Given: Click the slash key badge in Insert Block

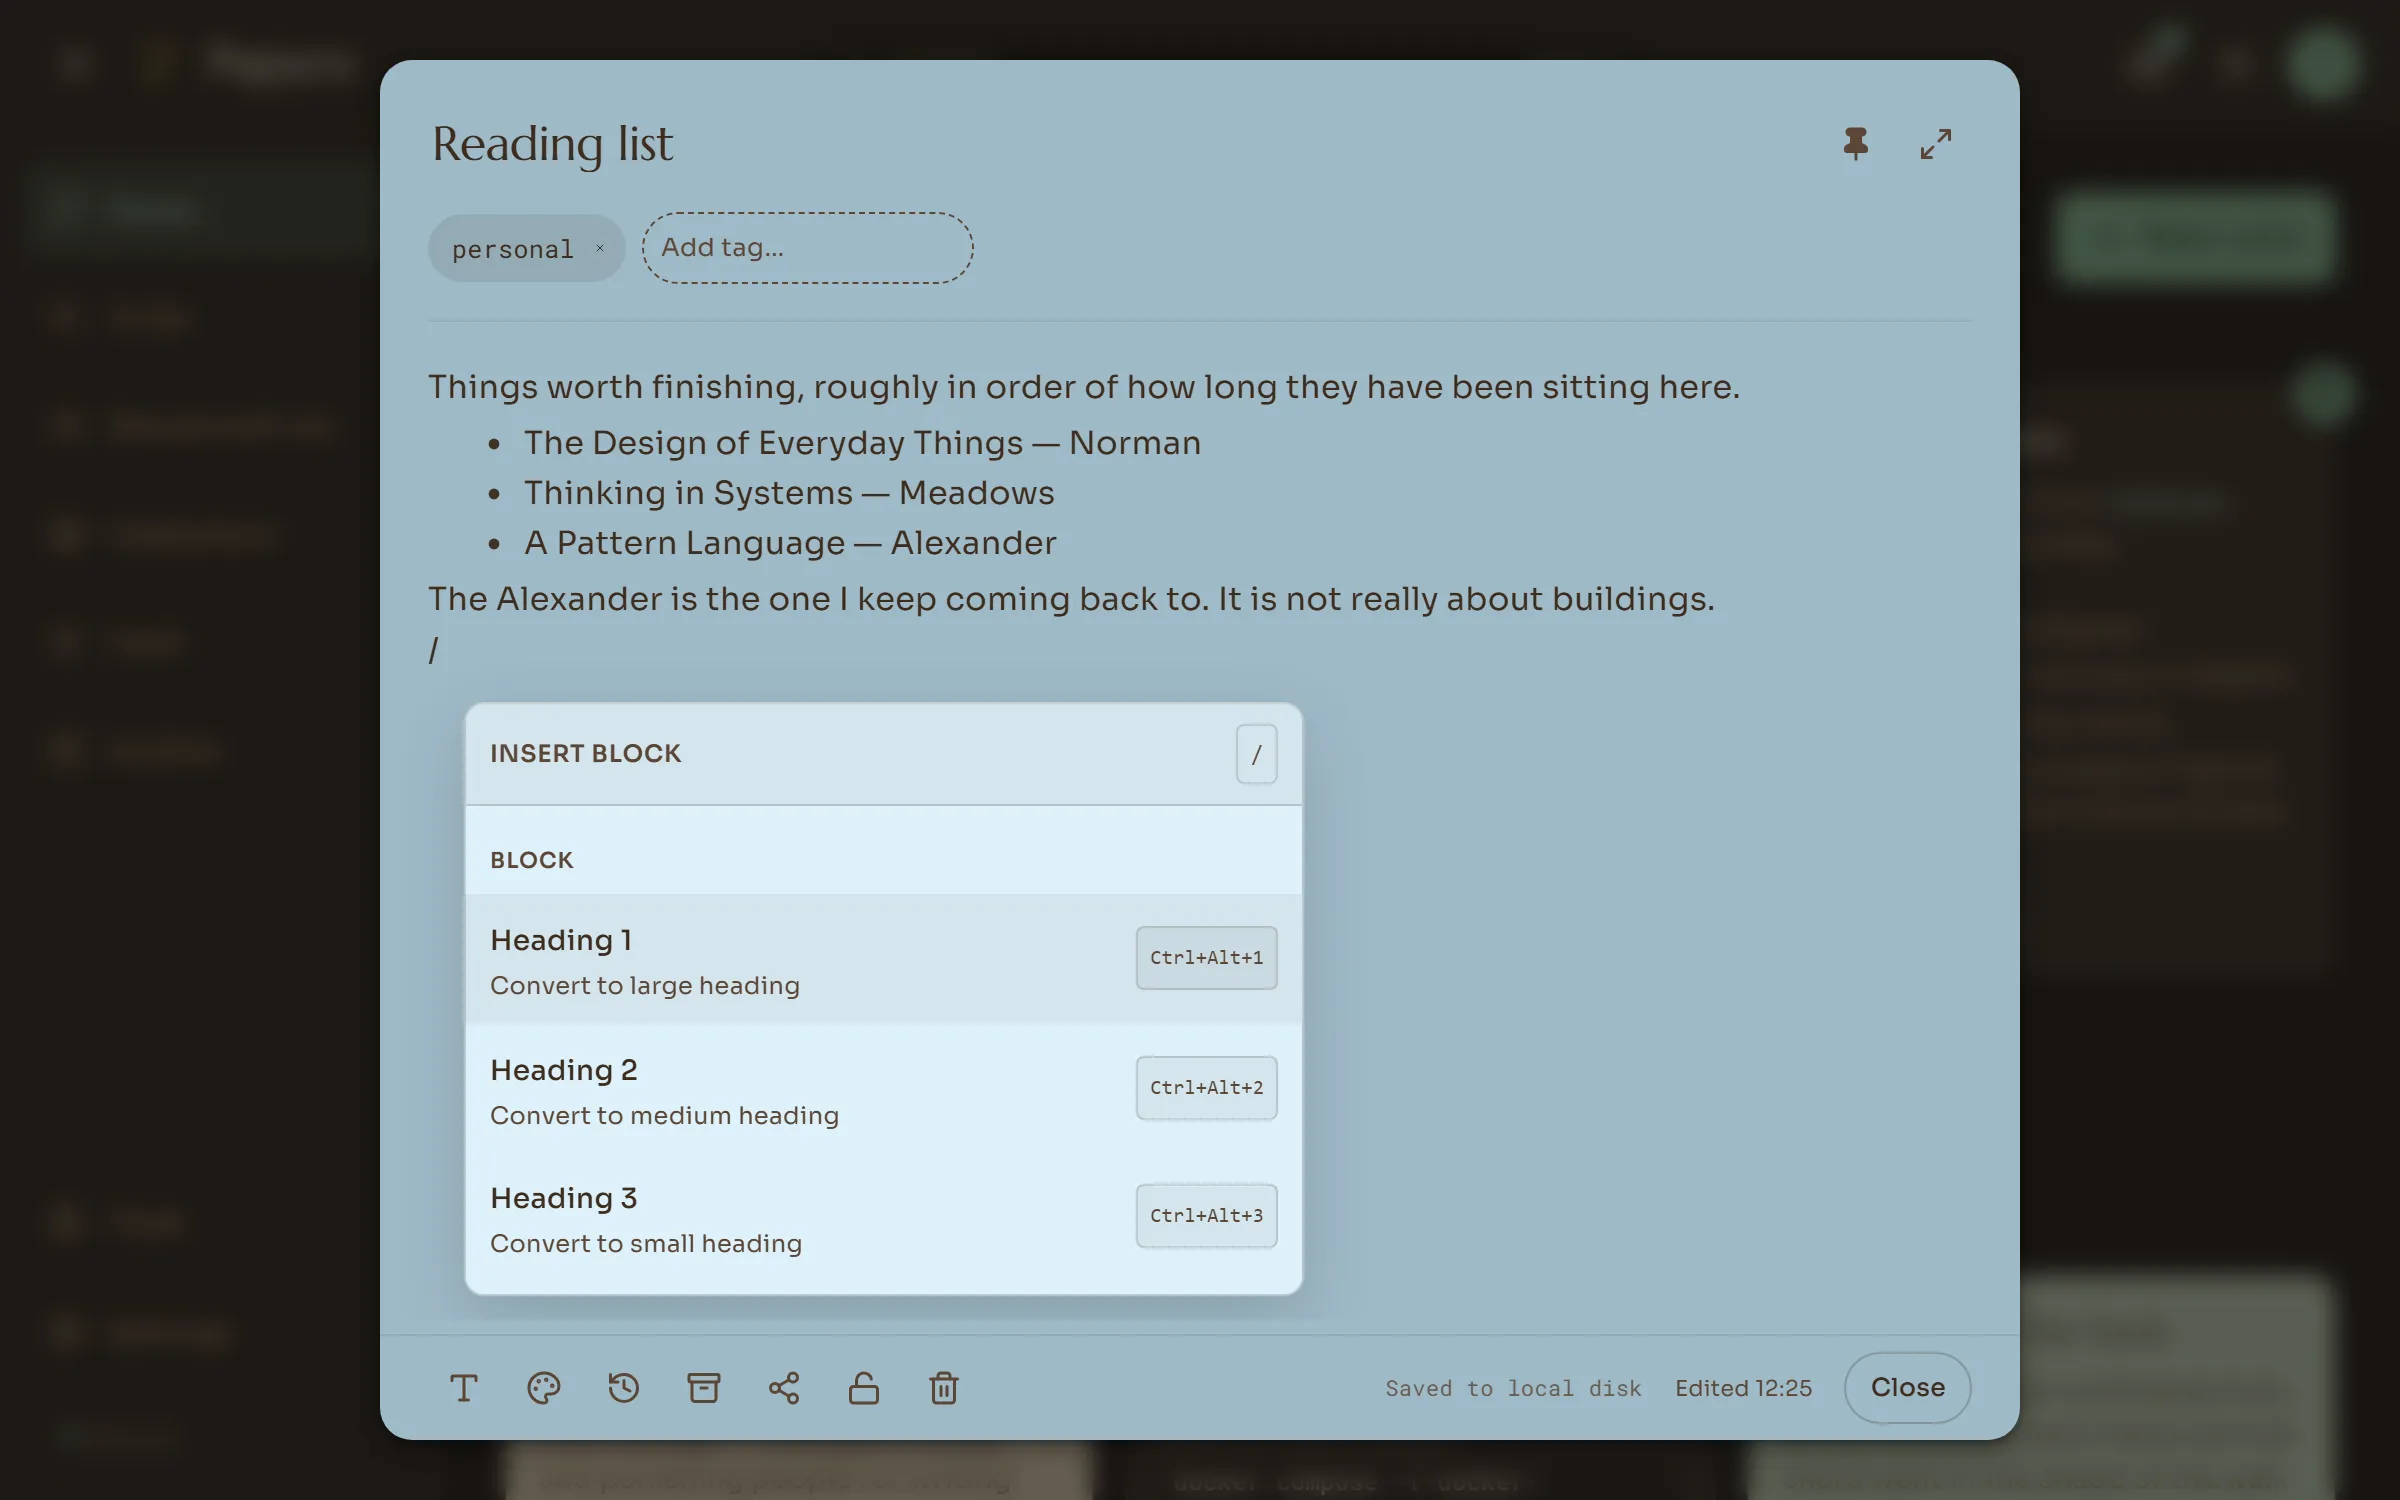Looking at the screenshot, I should point(1256,754).
